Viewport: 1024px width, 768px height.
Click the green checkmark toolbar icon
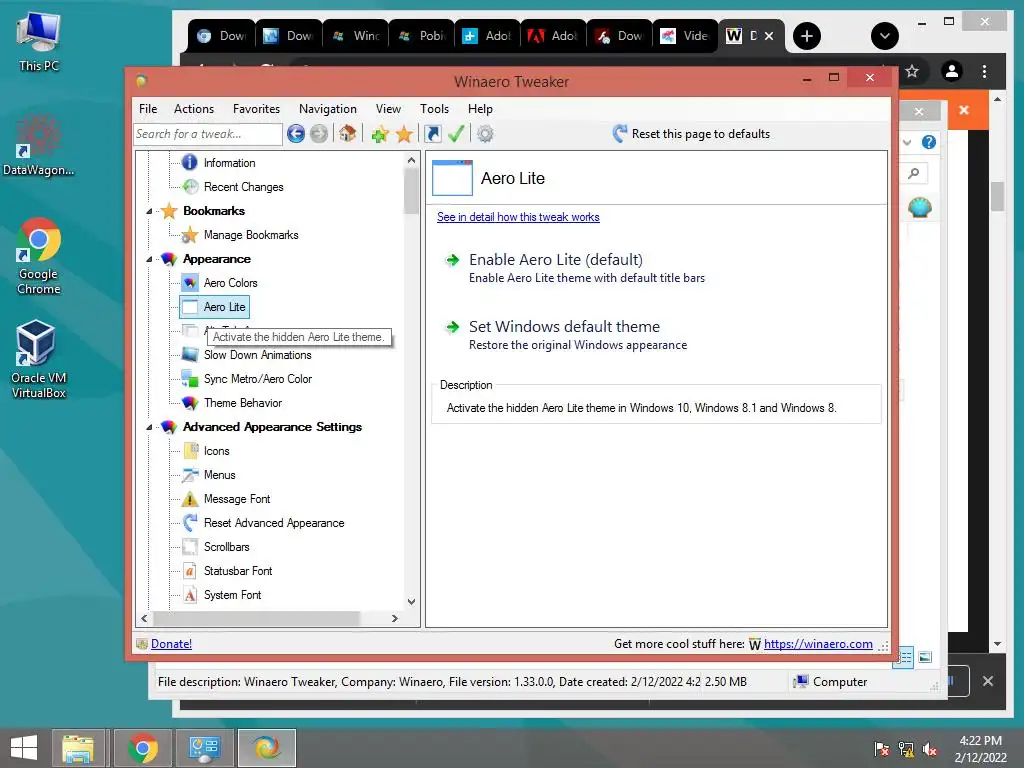456,134
